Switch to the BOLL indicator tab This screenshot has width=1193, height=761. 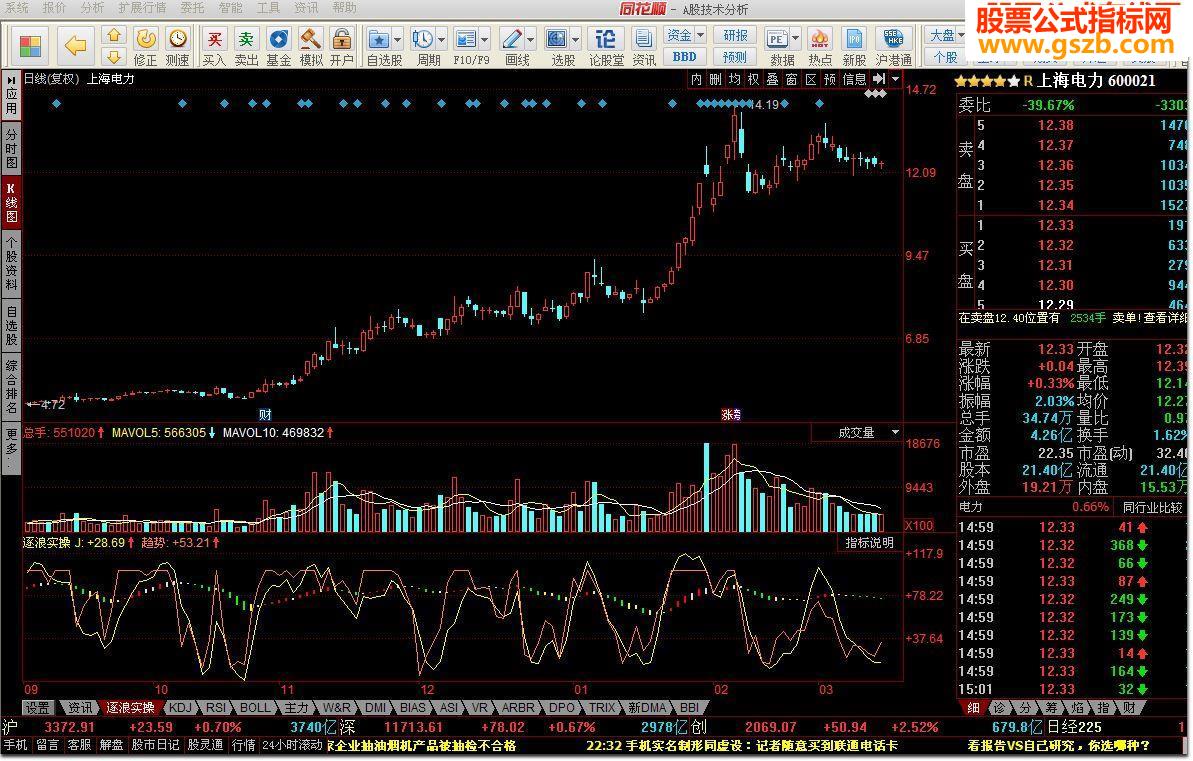point(255,708)
